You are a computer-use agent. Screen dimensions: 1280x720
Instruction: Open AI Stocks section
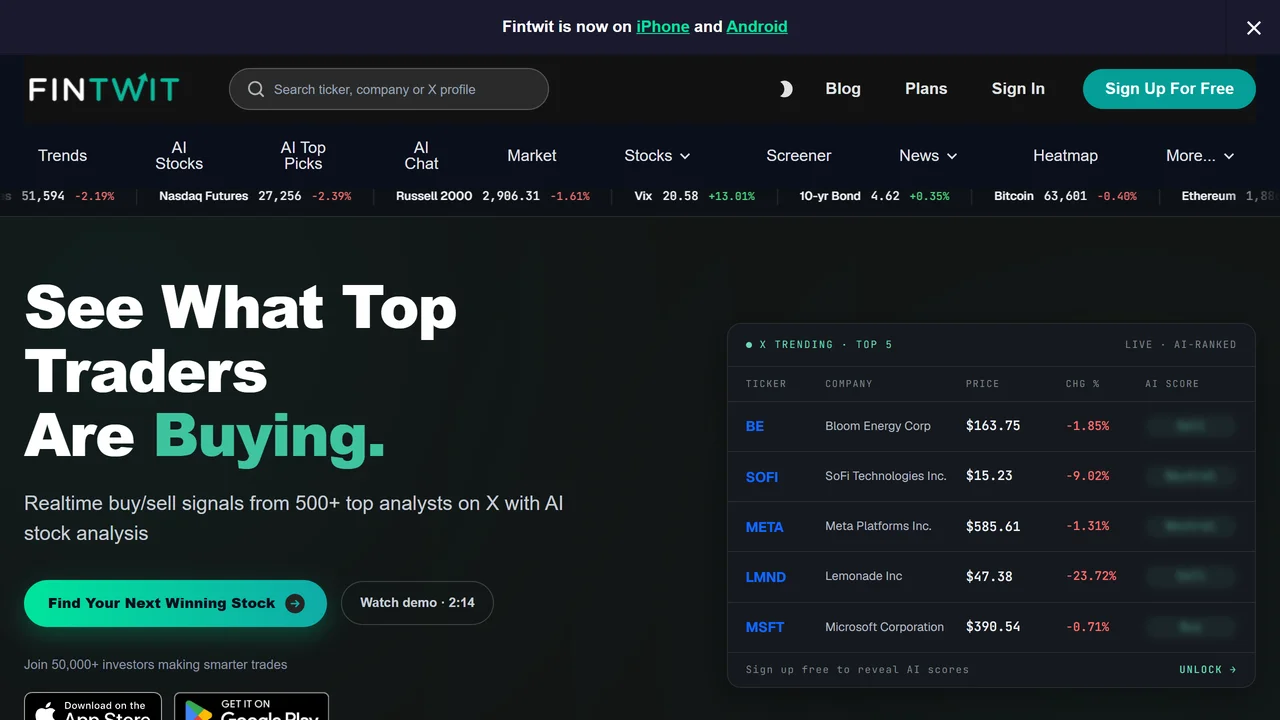click(x=179, y=155)
